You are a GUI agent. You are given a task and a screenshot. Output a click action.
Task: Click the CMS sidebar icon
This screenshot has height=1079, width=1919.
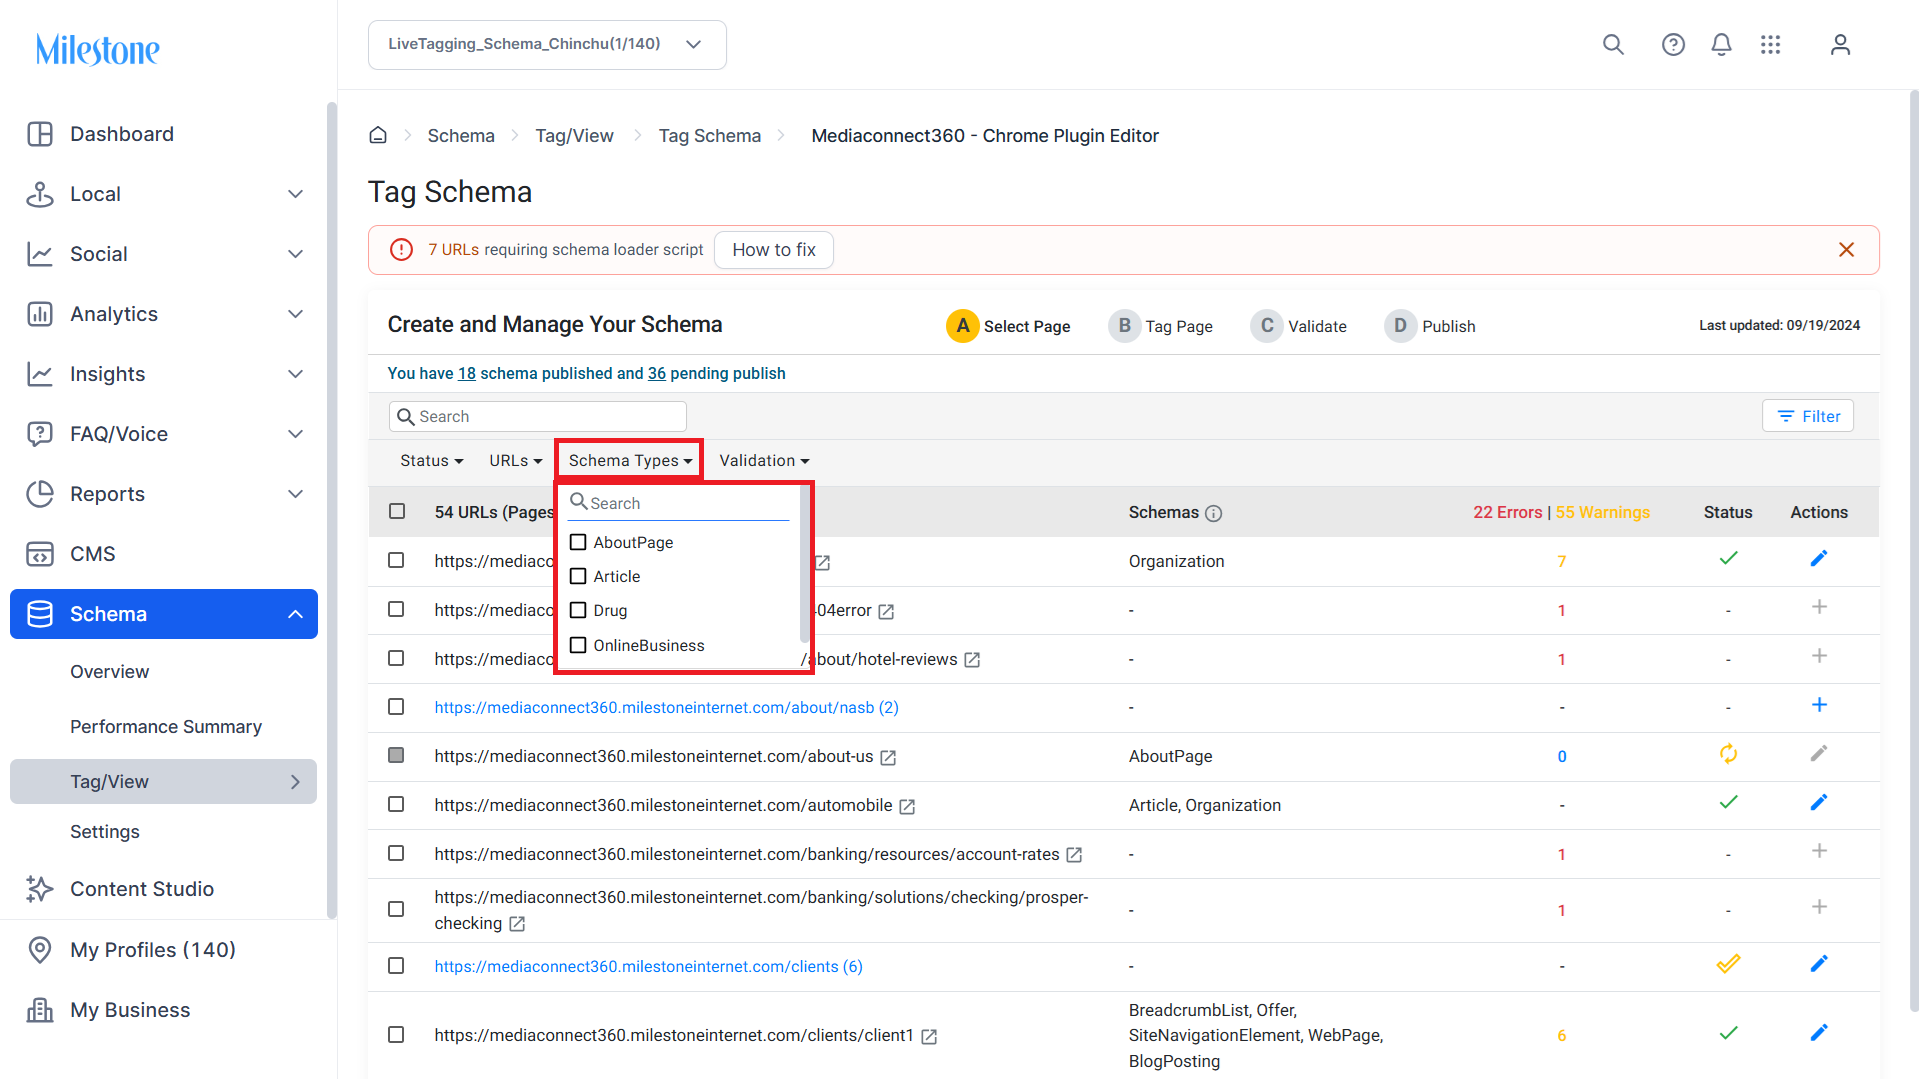[40, 554]
